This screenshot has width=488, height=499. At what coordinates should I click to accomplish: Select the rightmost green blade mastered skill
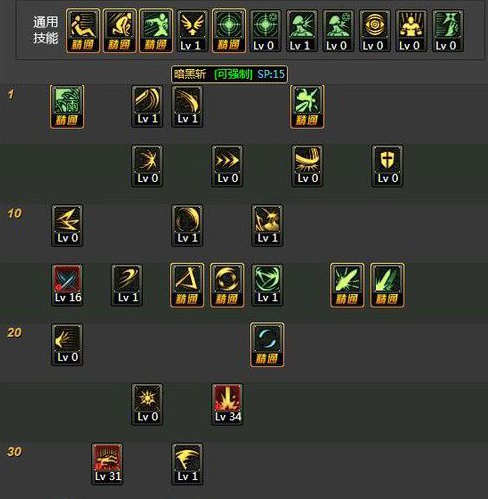point(387,285)
